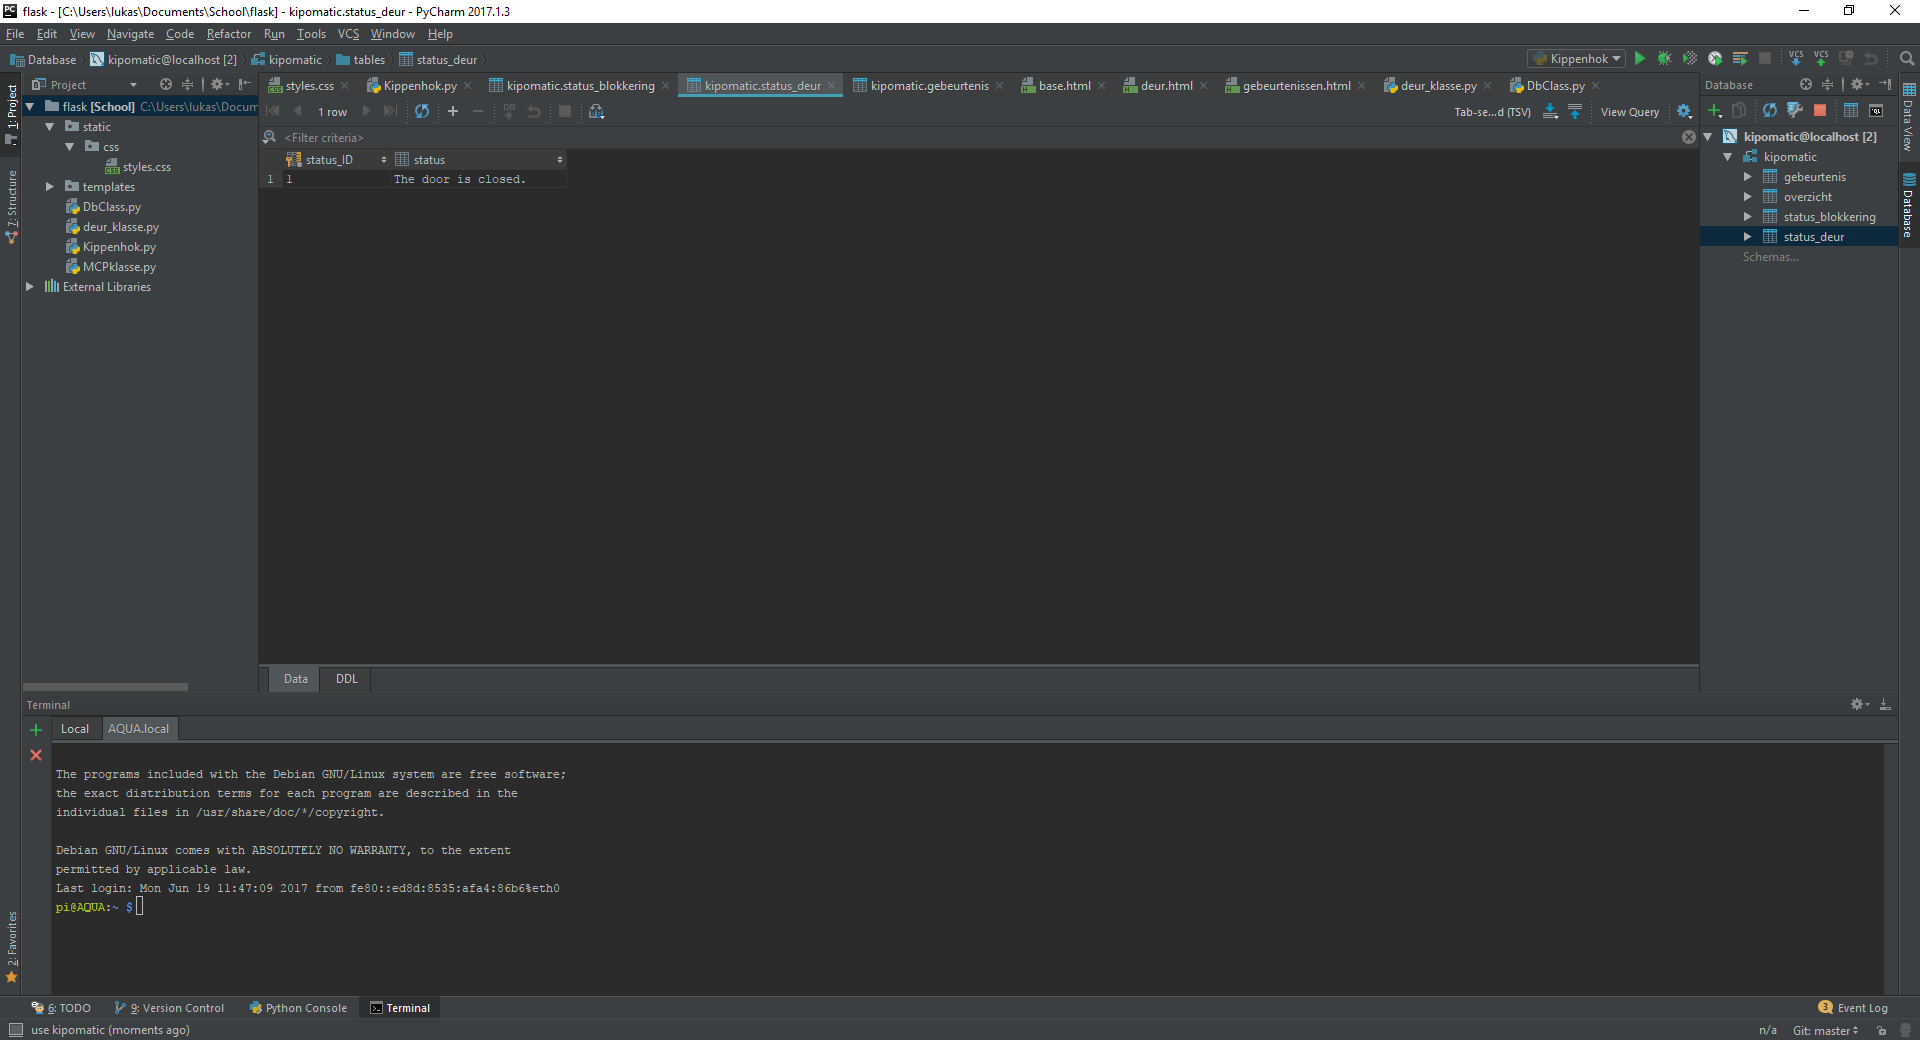Viewport: 1920px width, 1040px height.
Task: Collapse all in the Database panel
Action: [x=1828, y=84]
